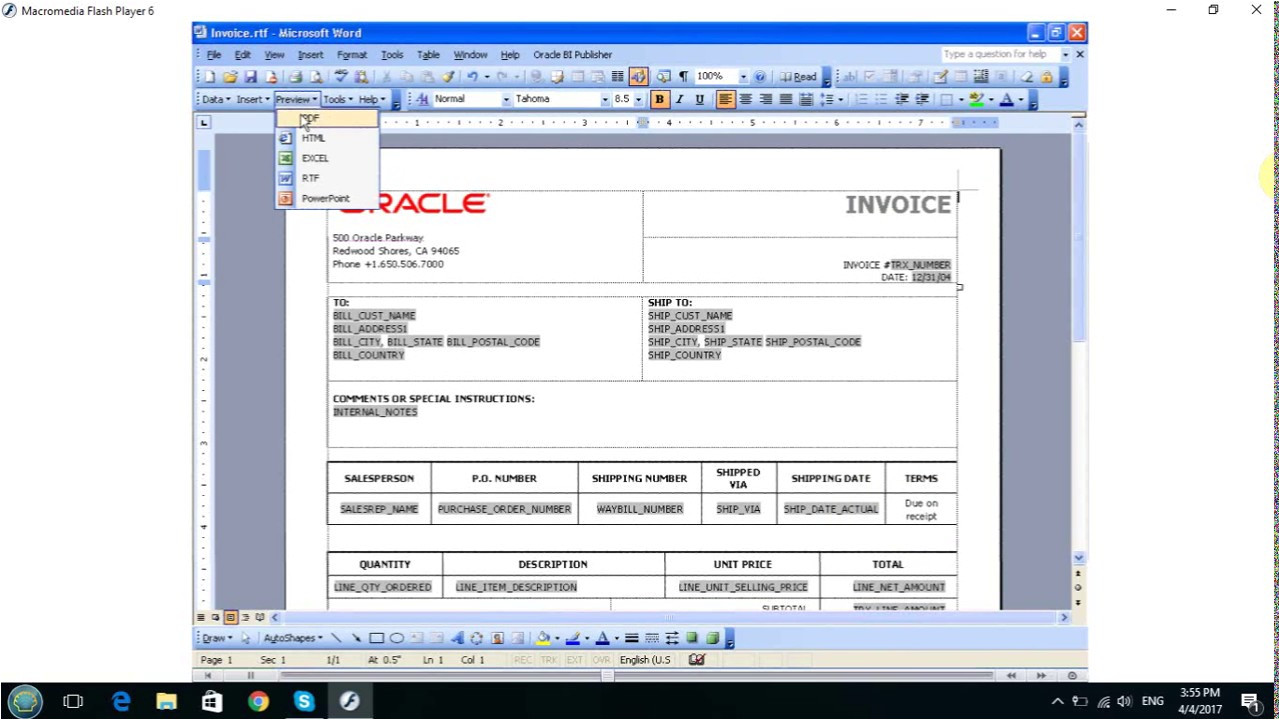Toggle Bold formatting
The image size is (1280, 720).
click(x=659, y=99)
